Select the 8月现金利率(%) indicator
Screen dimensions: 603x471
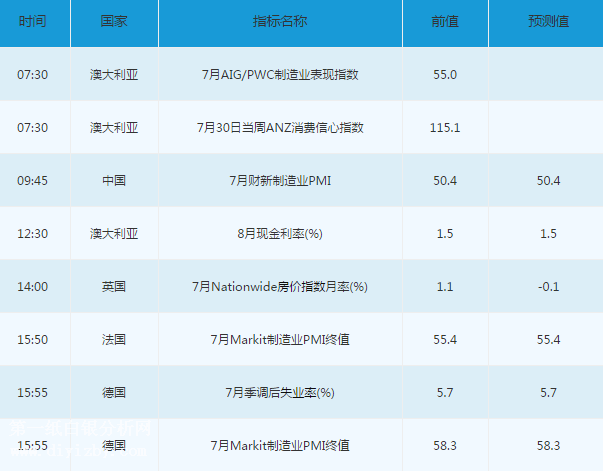pos(280,234)
